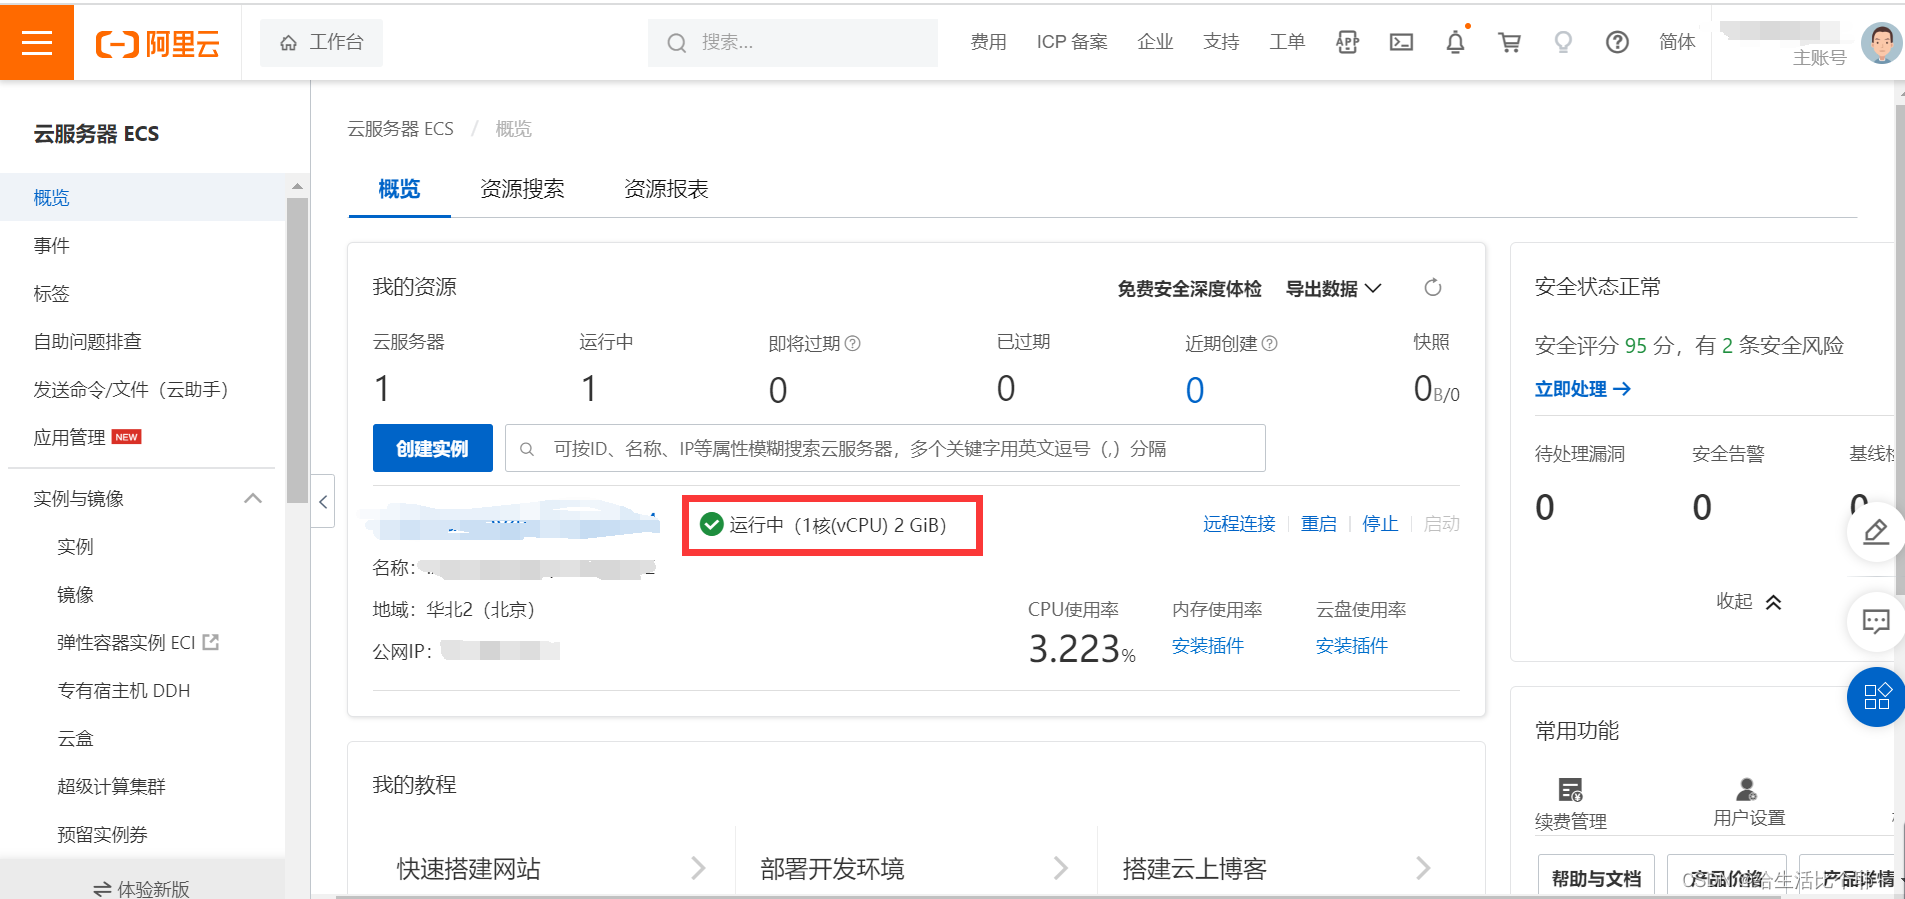Open the 导出数据 dropdown

click(x=1333, y=289)
